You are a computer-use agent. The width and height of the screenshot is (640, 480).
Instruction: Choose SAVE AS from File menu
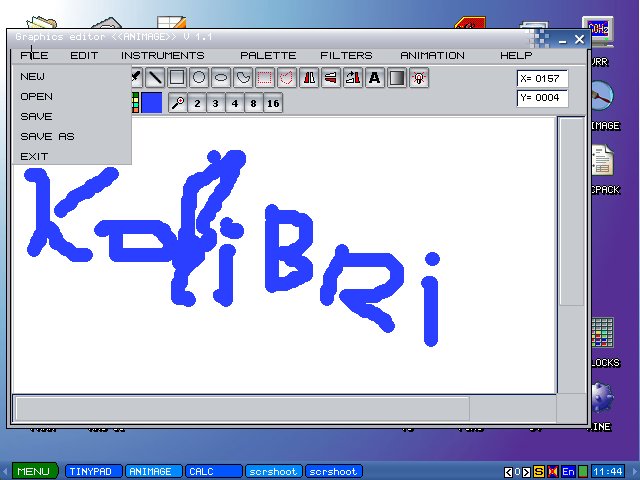(47, 136)
